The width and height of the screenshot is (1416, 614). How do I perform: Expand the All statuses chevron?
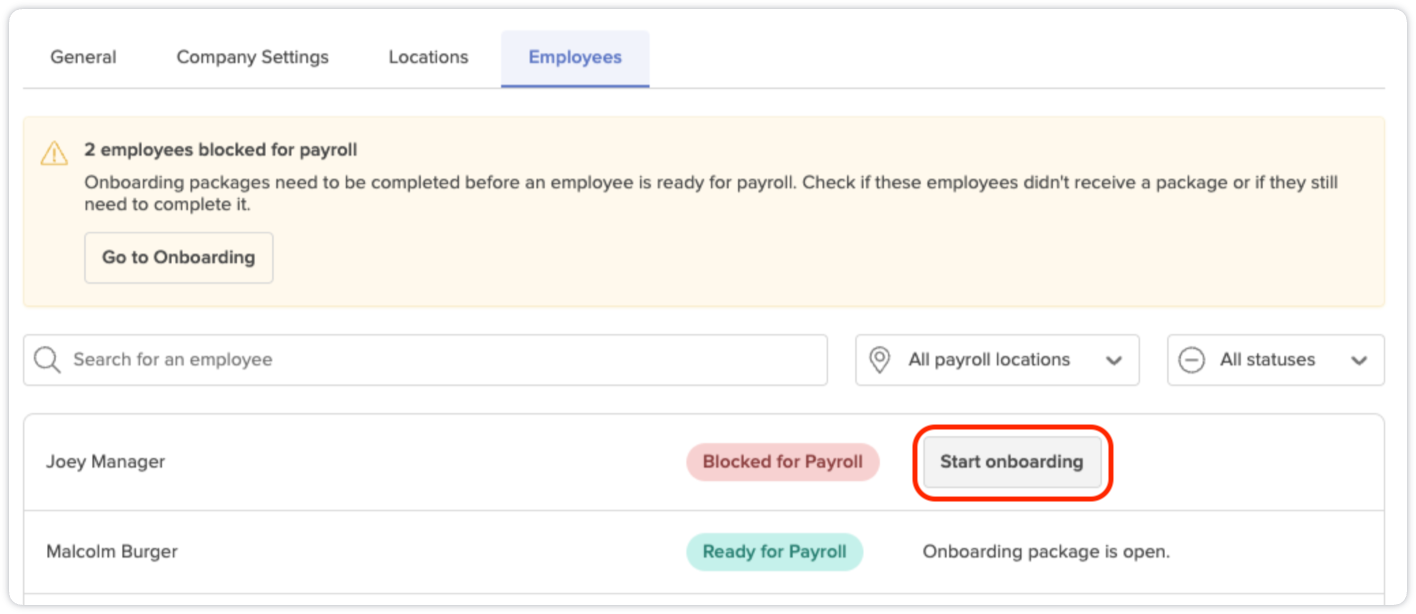pos(1359,361)
